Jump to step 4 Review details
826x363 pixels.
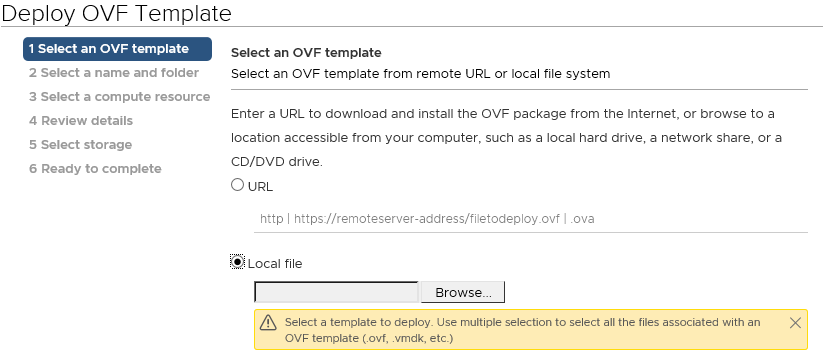click(x=81, y=121)
